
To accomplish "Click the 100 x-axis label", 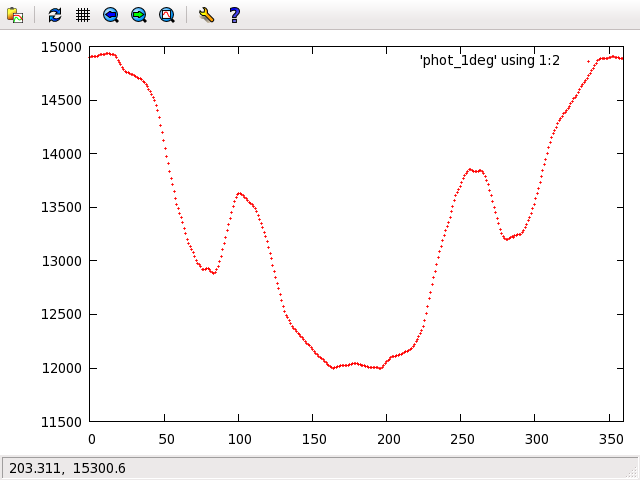I will (240, 439).
